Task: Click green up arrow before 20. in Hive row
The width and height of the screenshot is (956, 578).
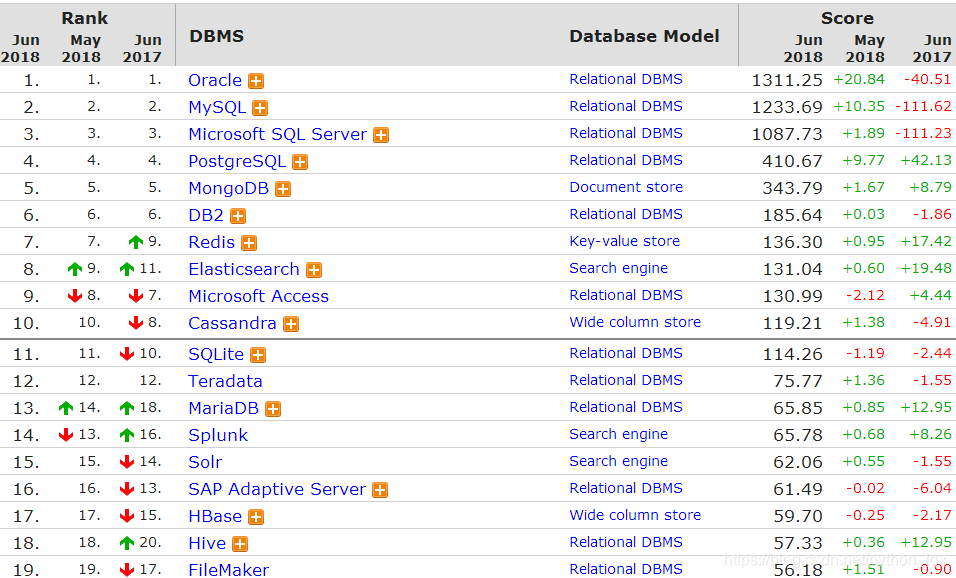Action: 127,543
